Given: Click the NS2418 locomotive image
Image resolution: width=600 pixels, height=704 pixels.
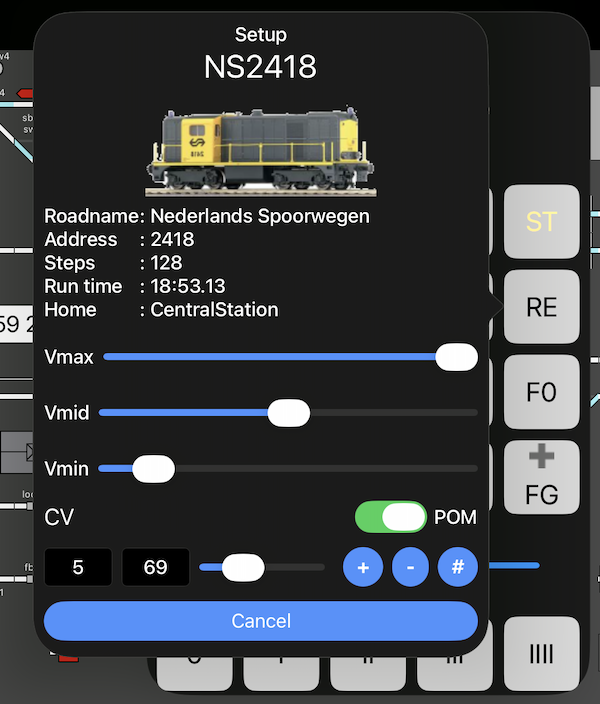Looking at the screenshot, I should point(261,150).
